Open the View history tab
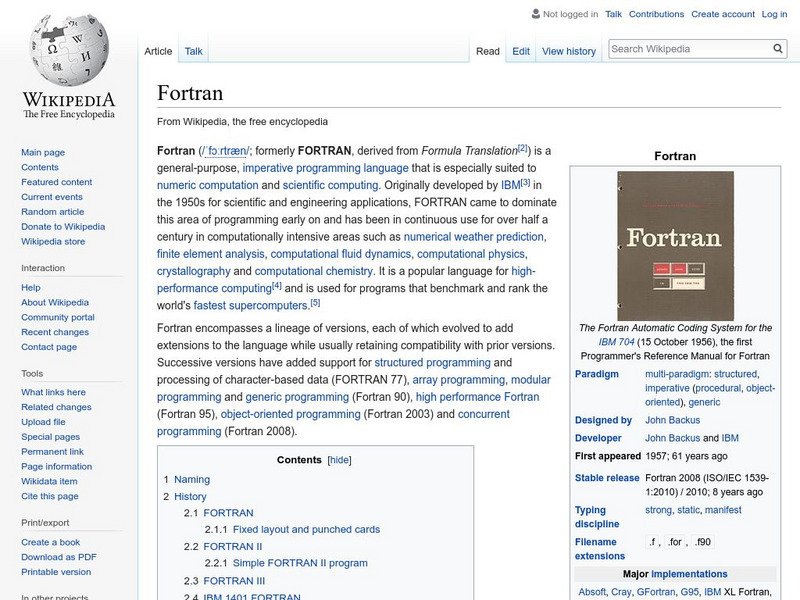 tap(569, 51)
